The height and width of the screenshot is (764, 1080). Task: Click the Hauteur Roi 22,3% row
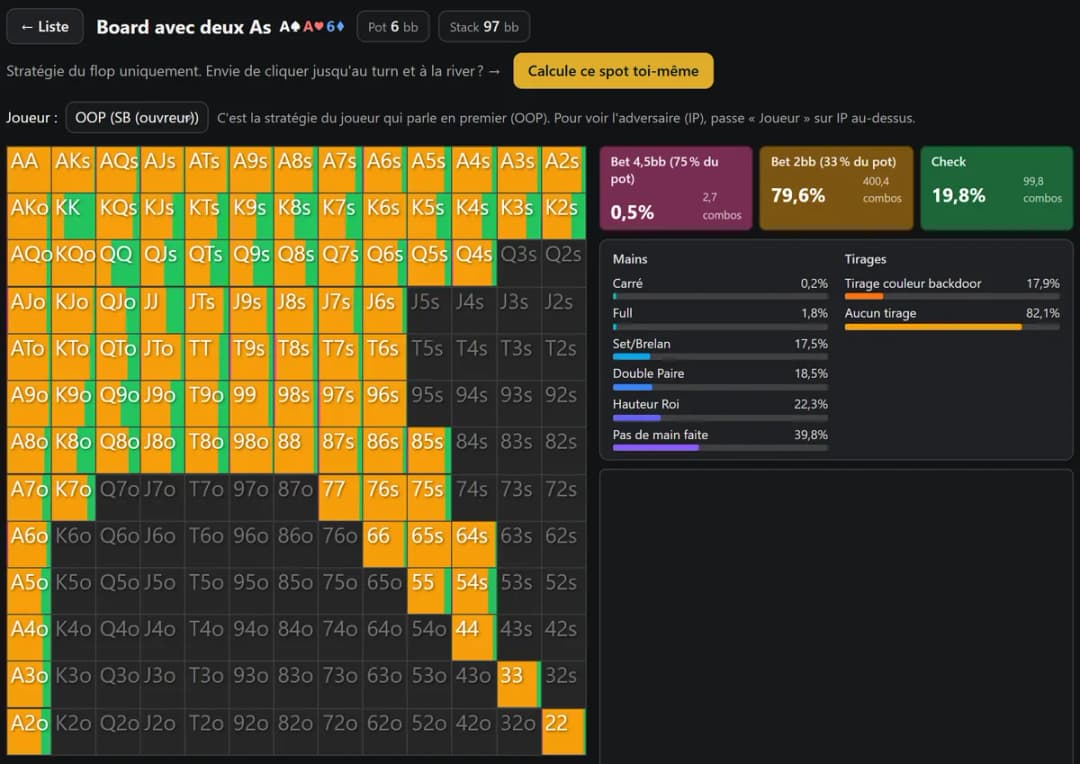(x=720, y=409)
